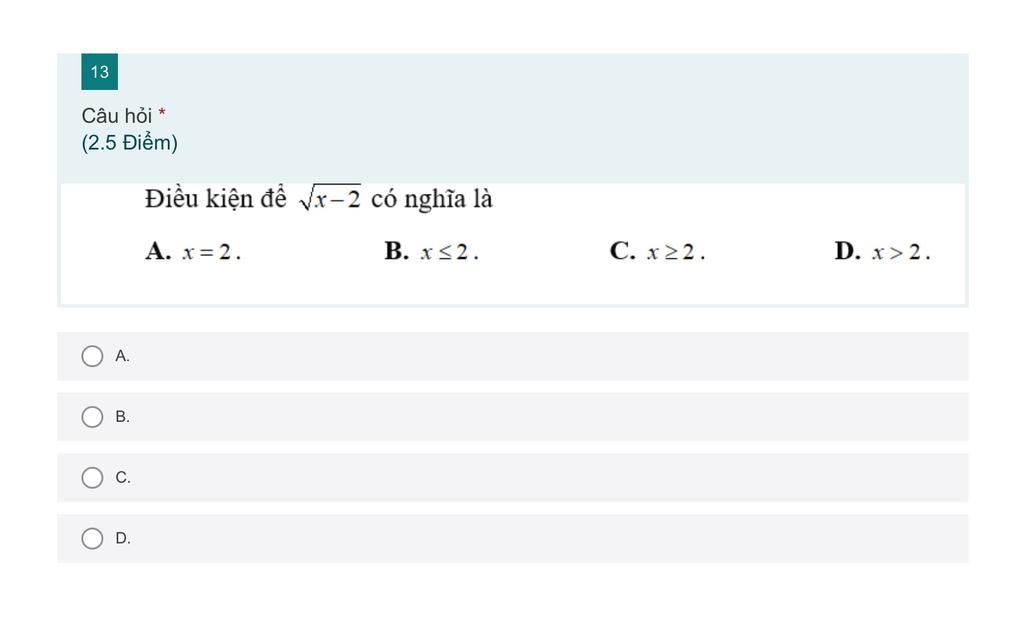This screenshot has height=634, width=1024.
Task: Click the 'D.' label beside fourth radio
Action: (x=123, y=539)
